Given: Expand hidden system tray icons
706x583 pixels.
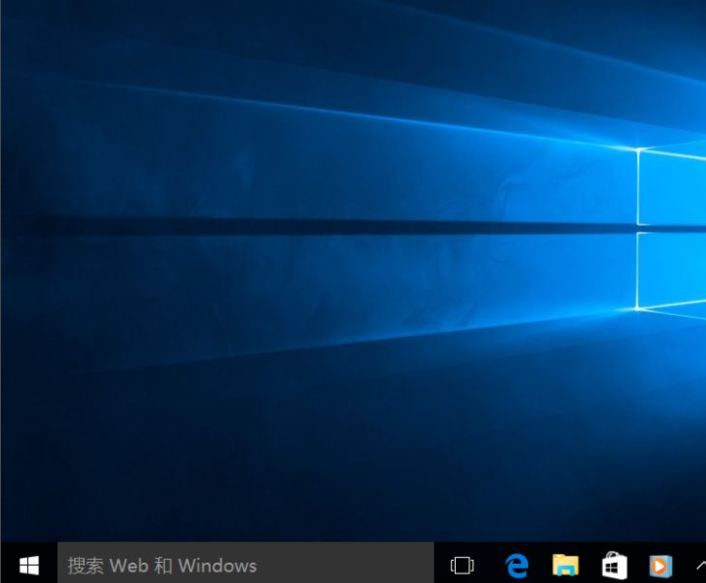Looking at the screenshot, I should [701, 565].
